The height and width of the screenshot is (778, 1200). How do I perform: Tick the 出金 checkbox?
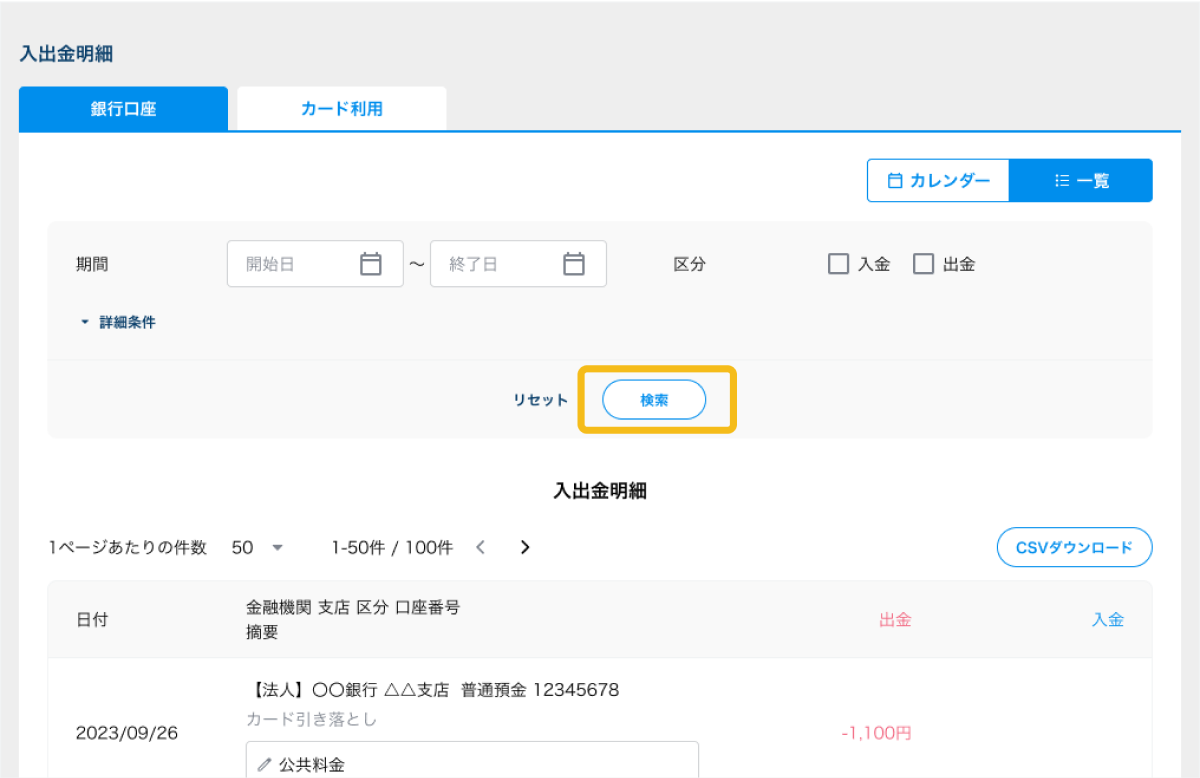923,264
